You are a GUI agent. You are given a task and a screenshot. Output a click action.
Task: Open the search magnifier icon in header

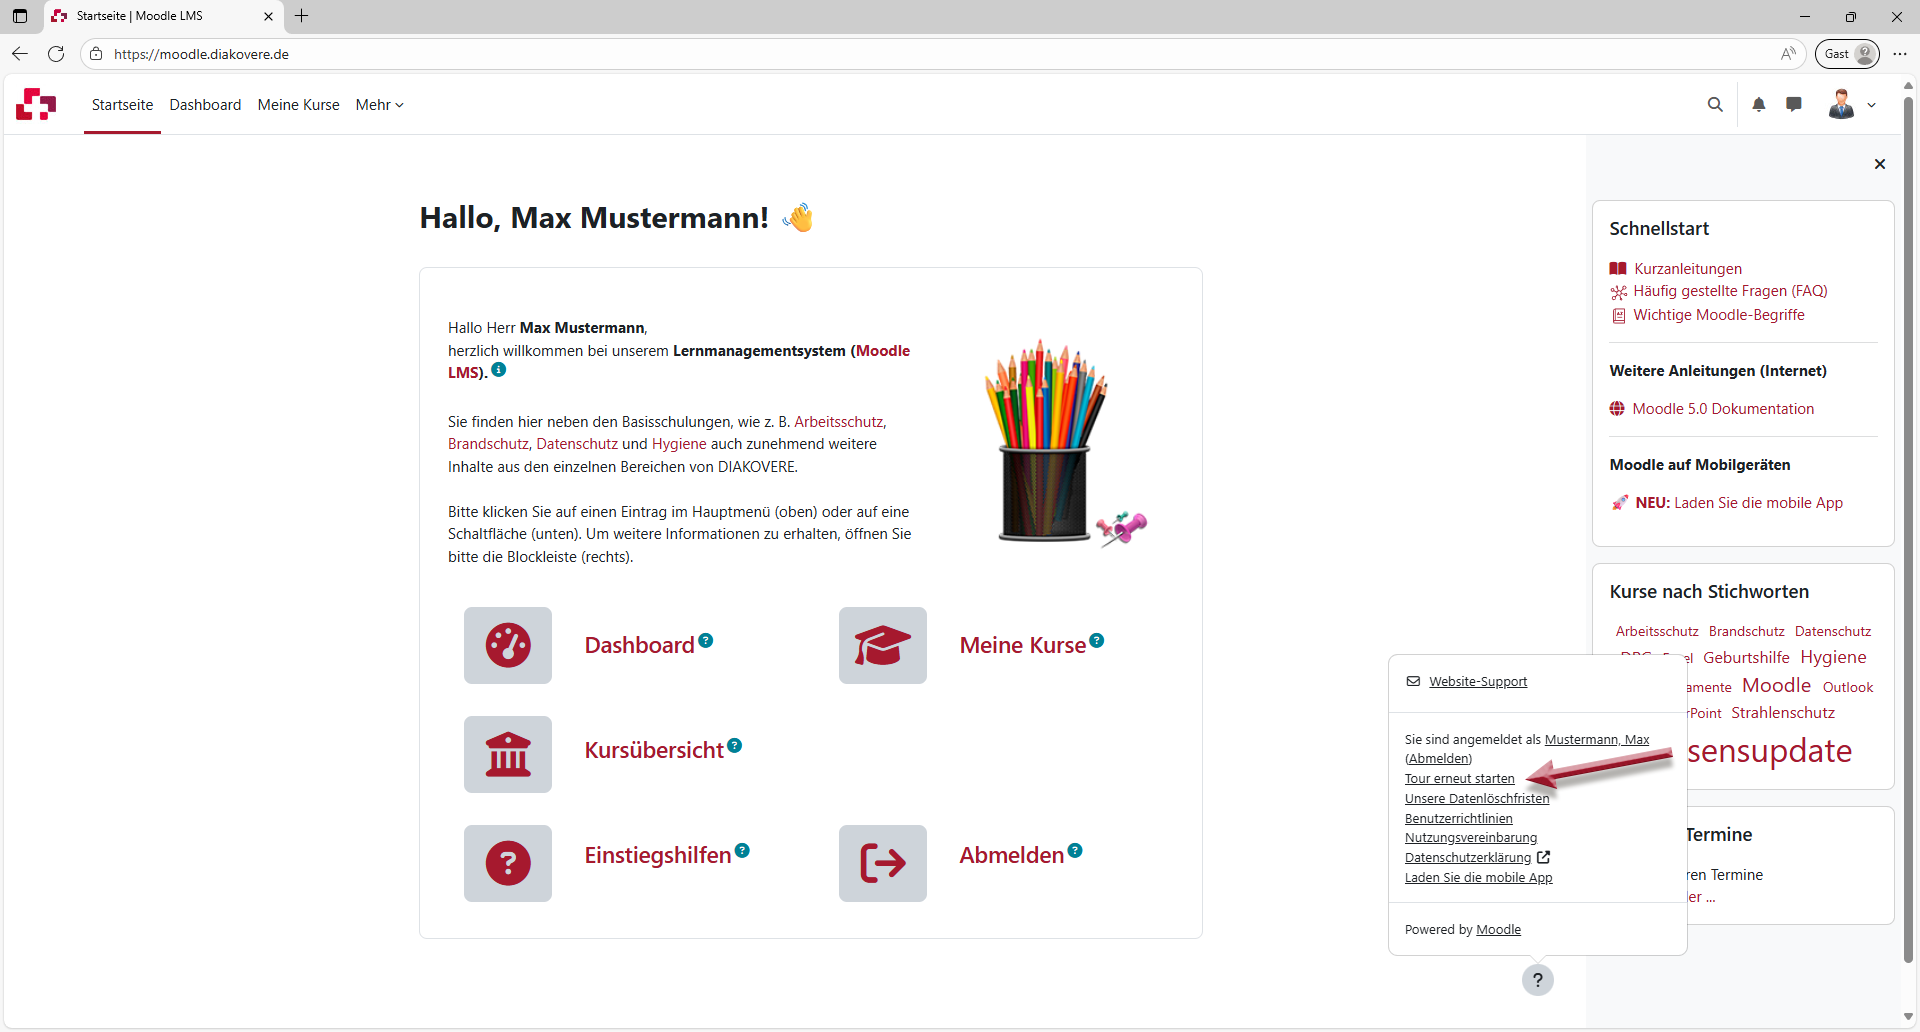pyautogui.click(x=1715, y=105)
